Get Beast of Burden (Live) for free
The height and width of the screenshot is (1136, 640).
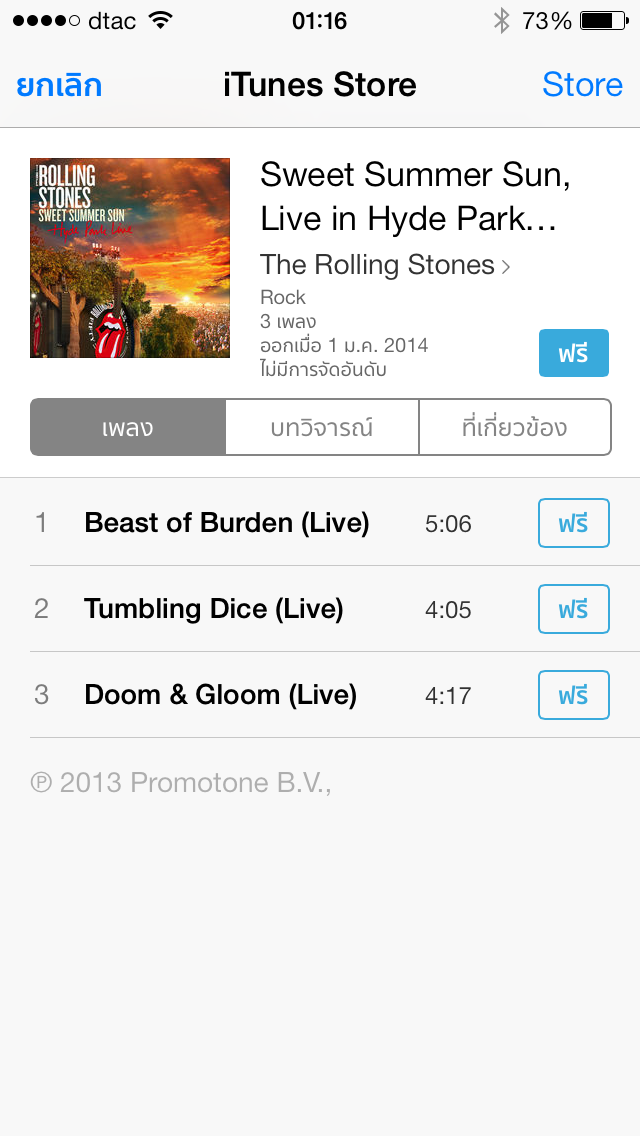coord(573,523)
